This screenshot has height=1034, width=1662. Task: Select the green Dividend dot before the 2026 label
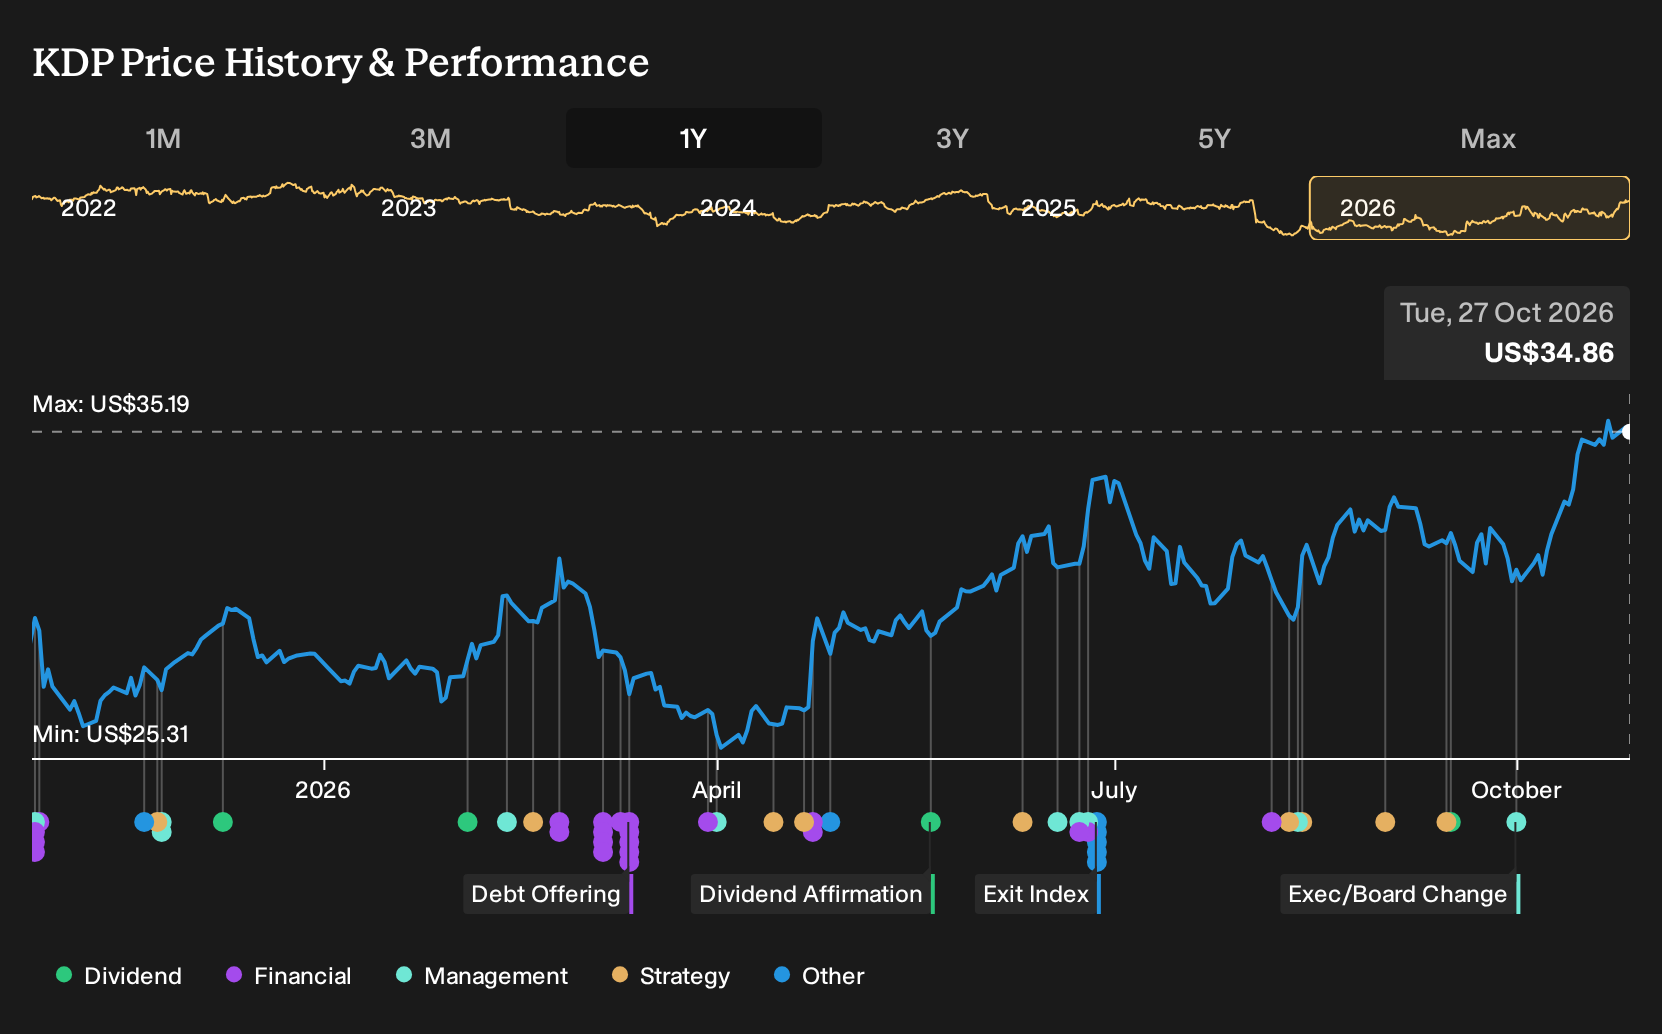coord(223,822)
